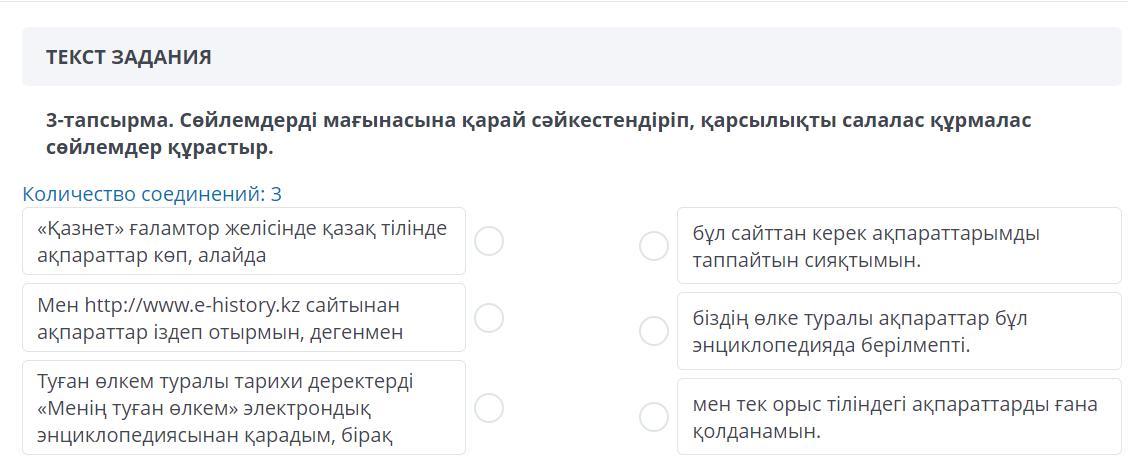
Task: Select connector circle beside e-history.kz sentence
Action: 489,318
